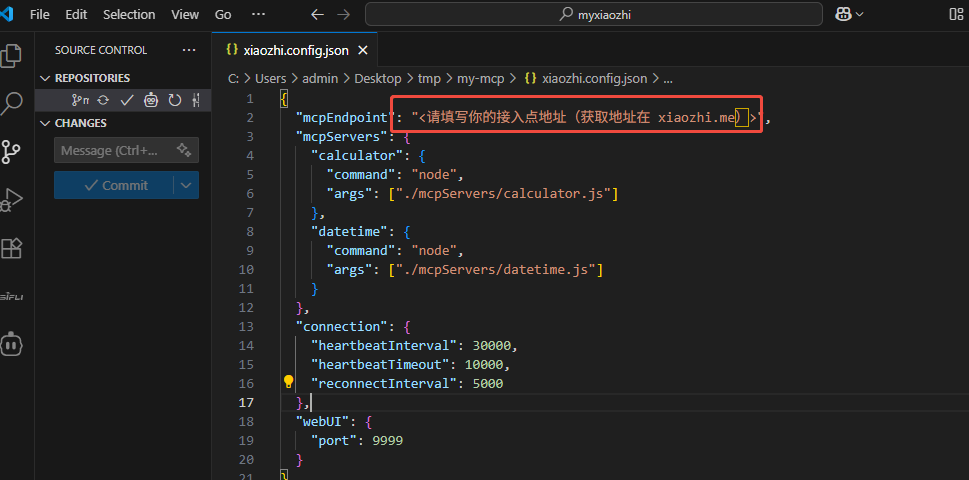Expand the breadcrumb ellipsis after xiaozhi.config.json
The image size is (969, 480).
[668, 78]
